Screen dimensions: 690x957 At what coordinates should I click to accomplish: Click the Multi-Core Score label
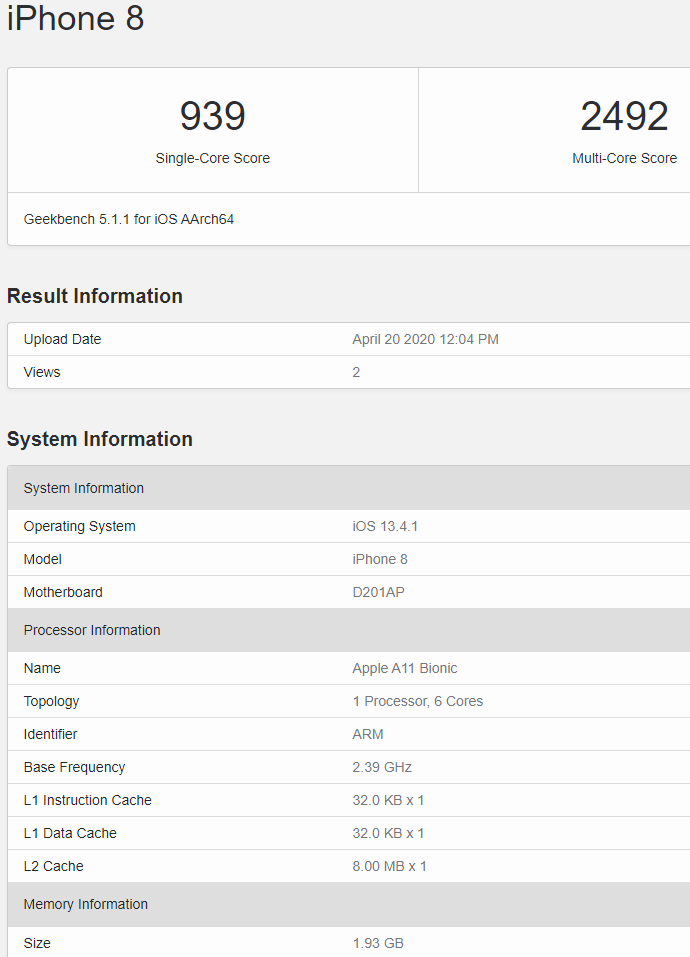coord(624,158)
